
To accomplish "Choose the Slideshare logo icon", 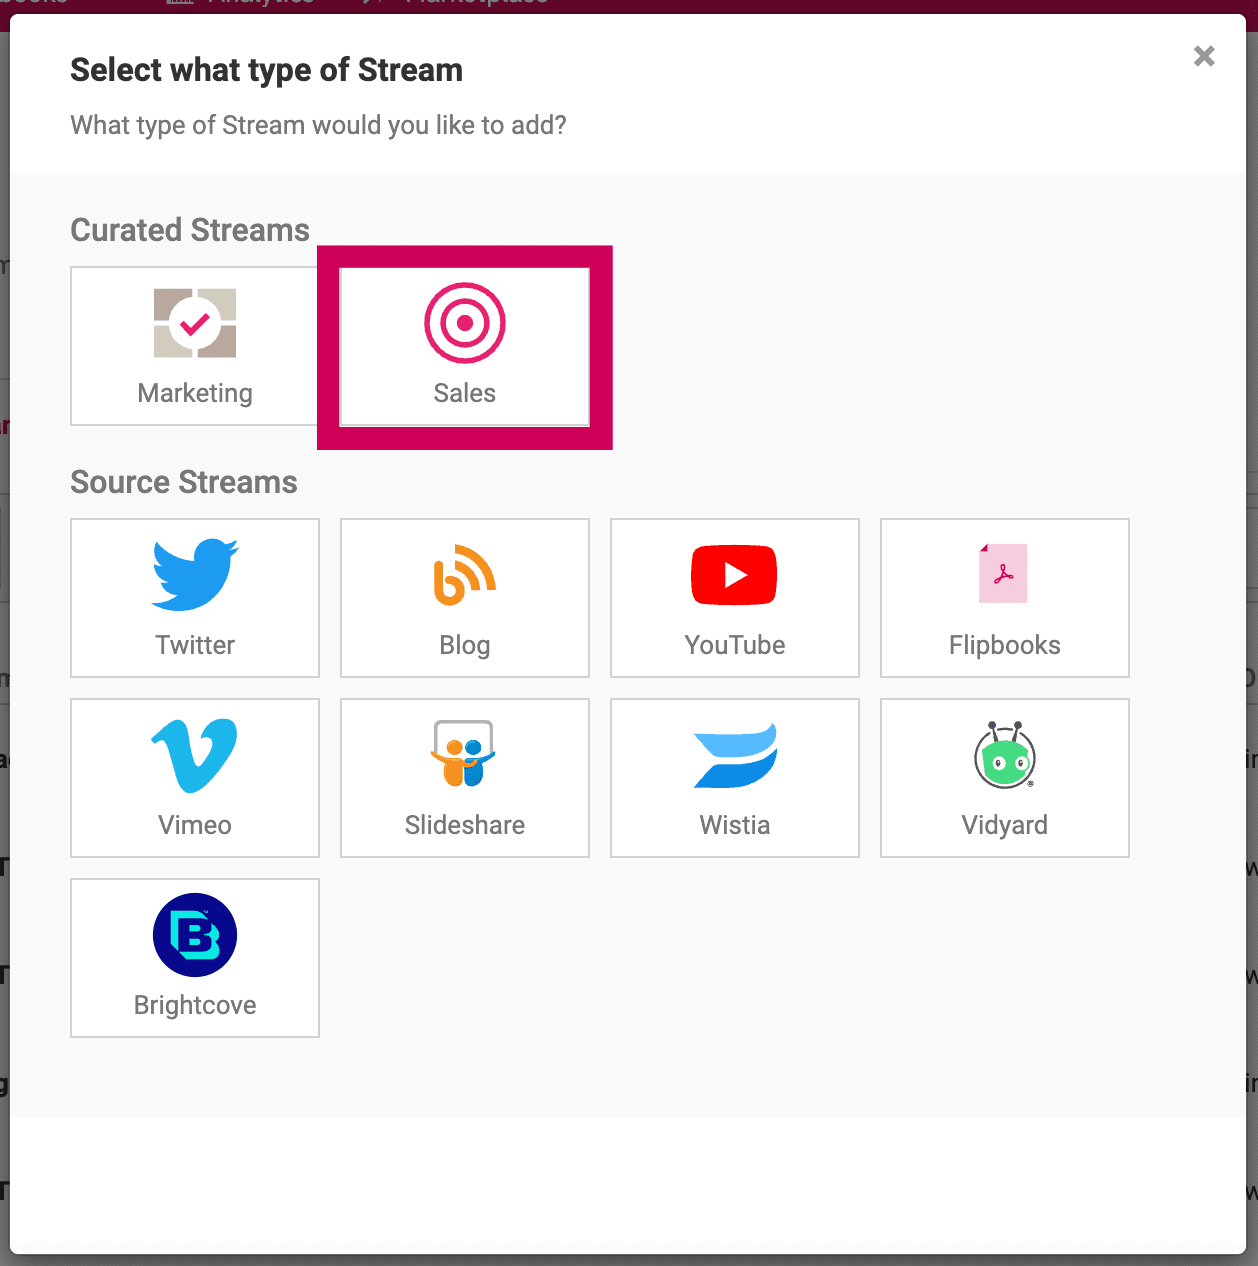I will tap(464, 754).
